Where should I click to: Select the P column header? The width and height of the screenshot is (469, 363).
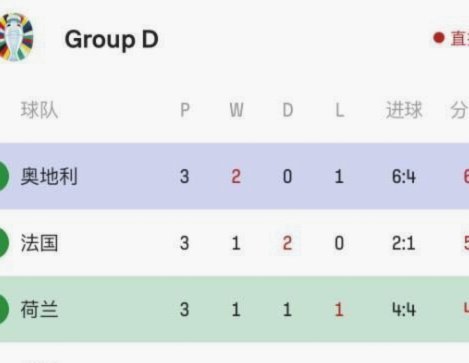pyautogui.click(x=185, y=110)
